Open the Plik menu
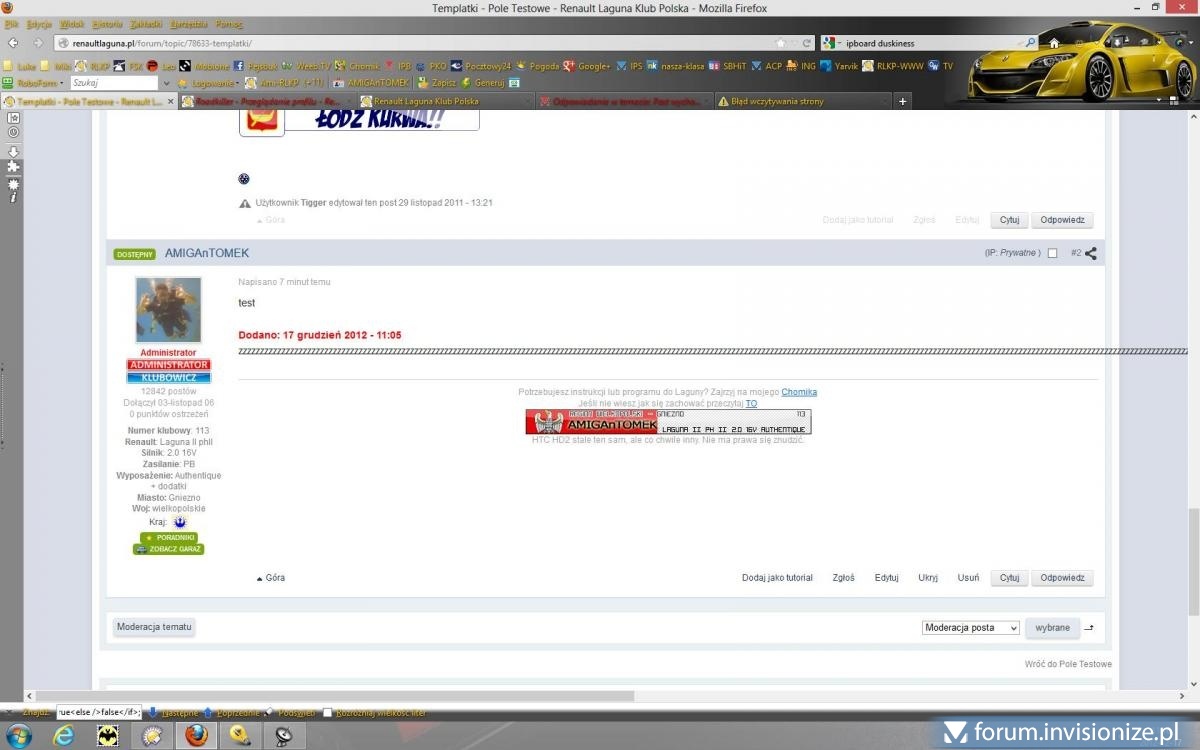 (x=12, y=23)
